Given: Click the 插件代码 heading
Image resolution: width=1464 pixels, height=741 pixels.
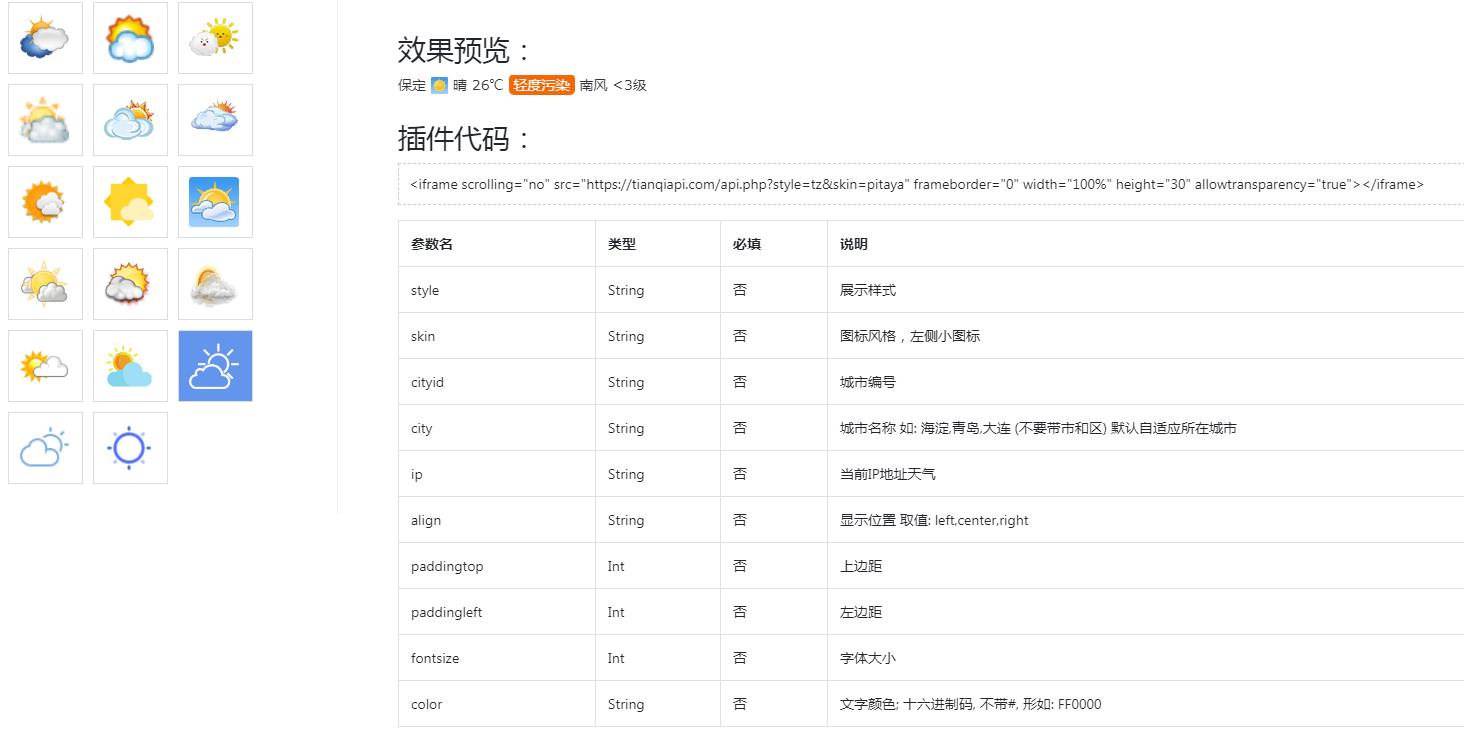Looking at the screenshot, I should (x=465, y=138).
